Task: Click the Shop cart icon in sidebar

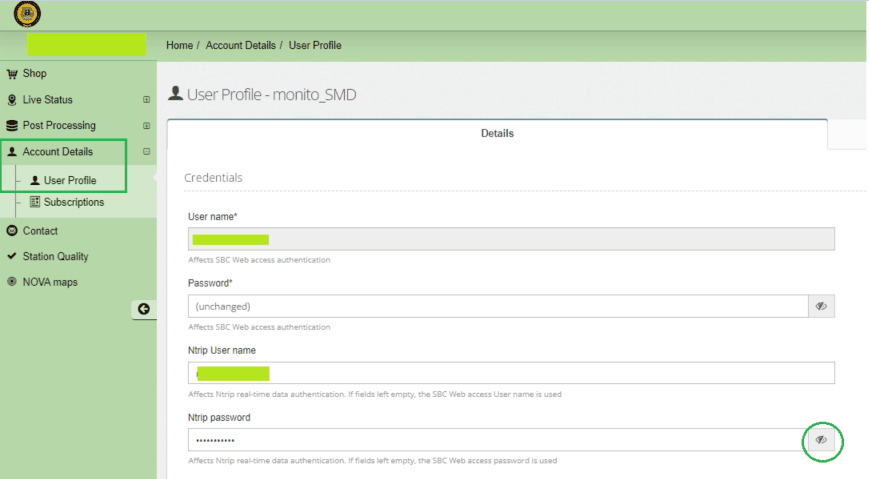Action: click(12, 74)
